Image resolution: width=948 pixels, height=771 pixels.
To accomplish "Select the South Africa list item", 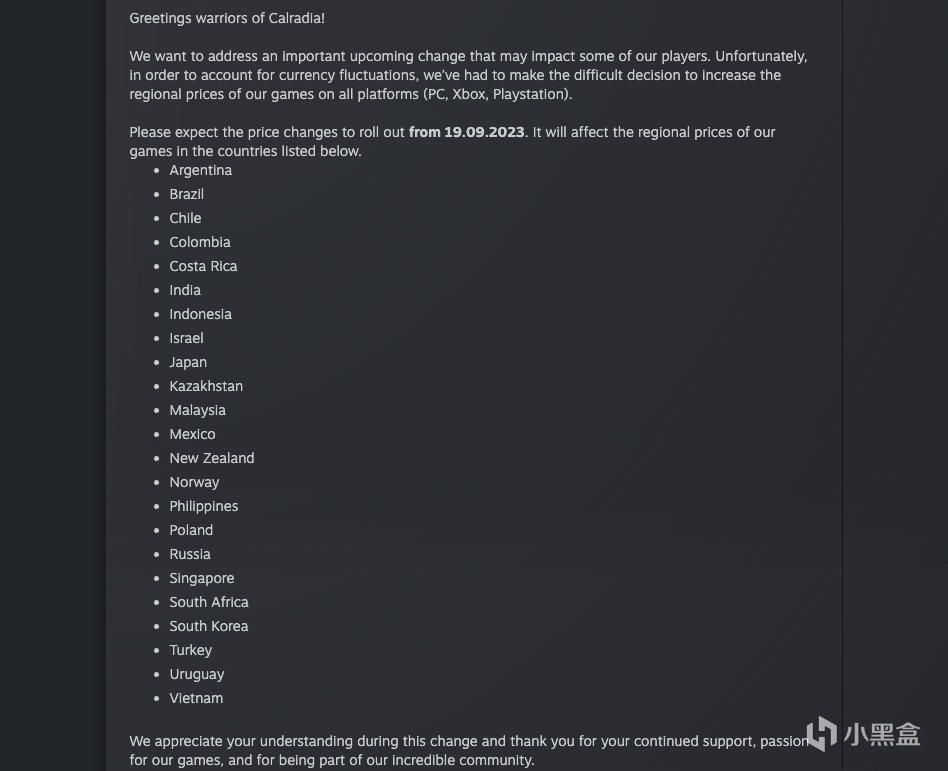I will click(208, 602).
